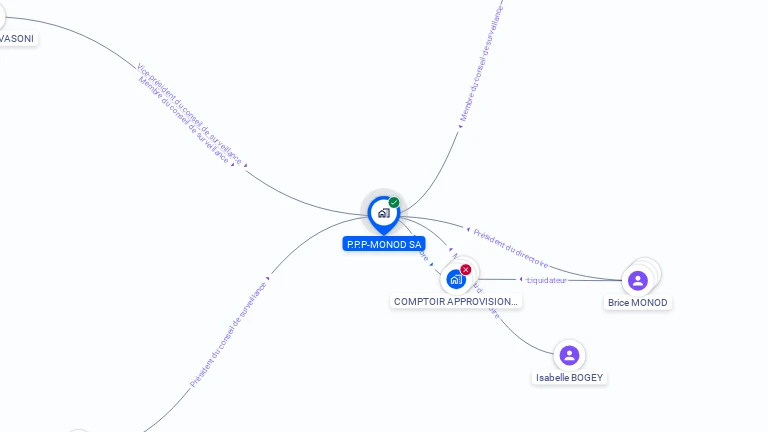This screenshot has height=432, width=768.
Task: Click the partially visible VASONI node label
Action: (17, 39)
